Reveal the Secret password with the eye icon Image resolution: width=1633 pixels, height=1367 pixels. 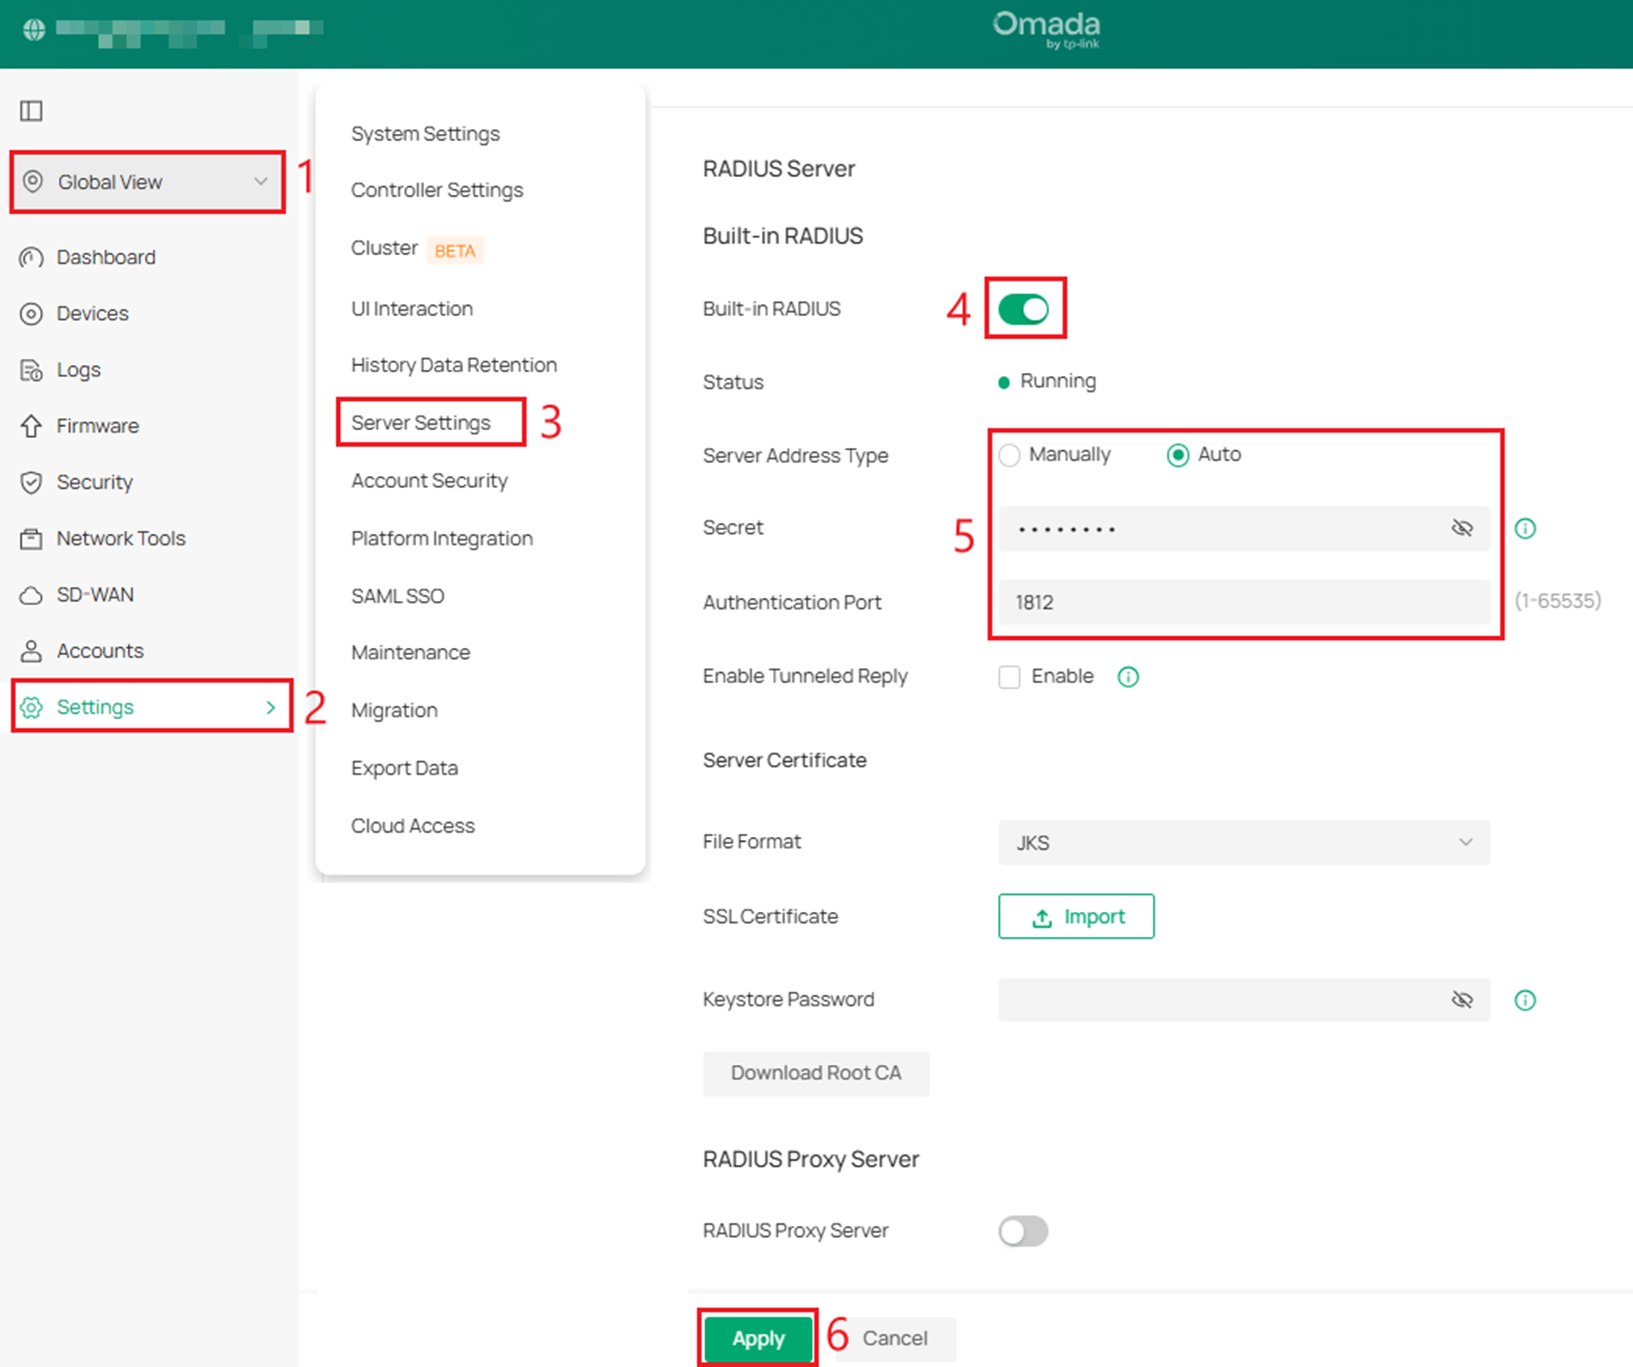click(x=1462, y=528)
